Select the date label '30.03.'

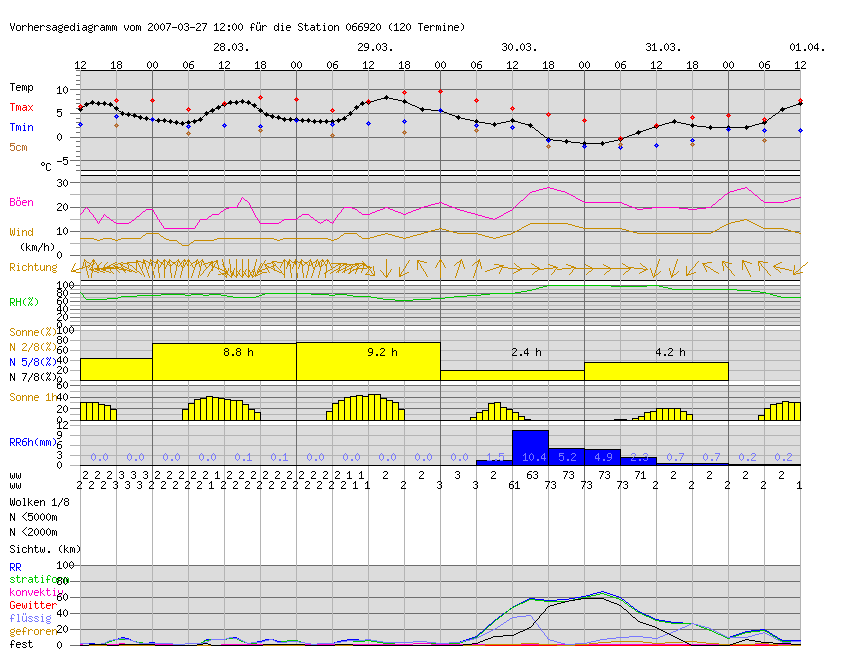[519, 47]
